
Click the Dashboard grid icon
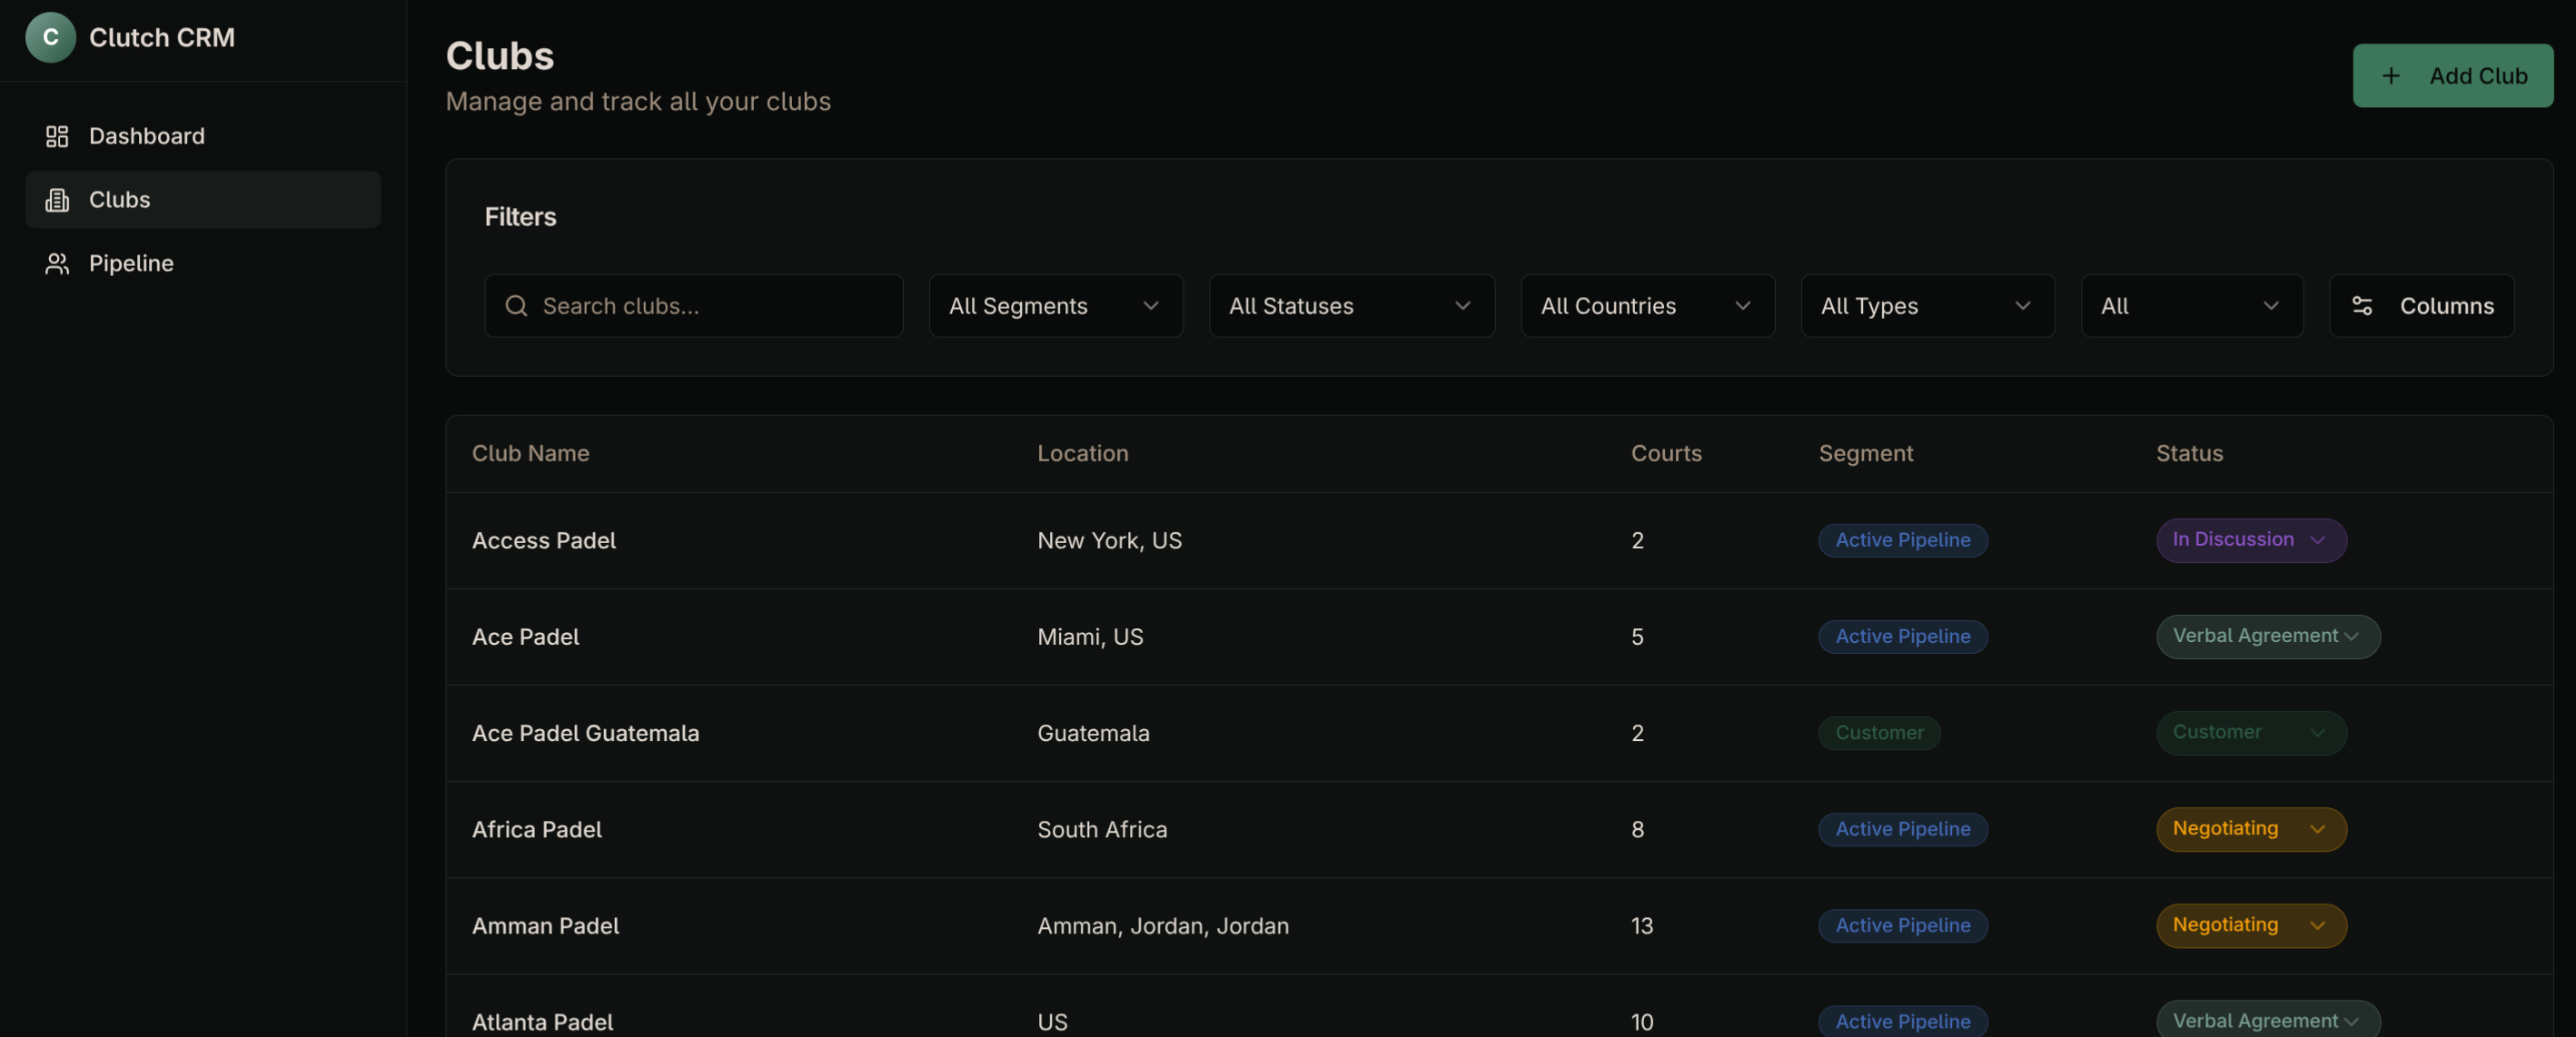tap(57, 136)
